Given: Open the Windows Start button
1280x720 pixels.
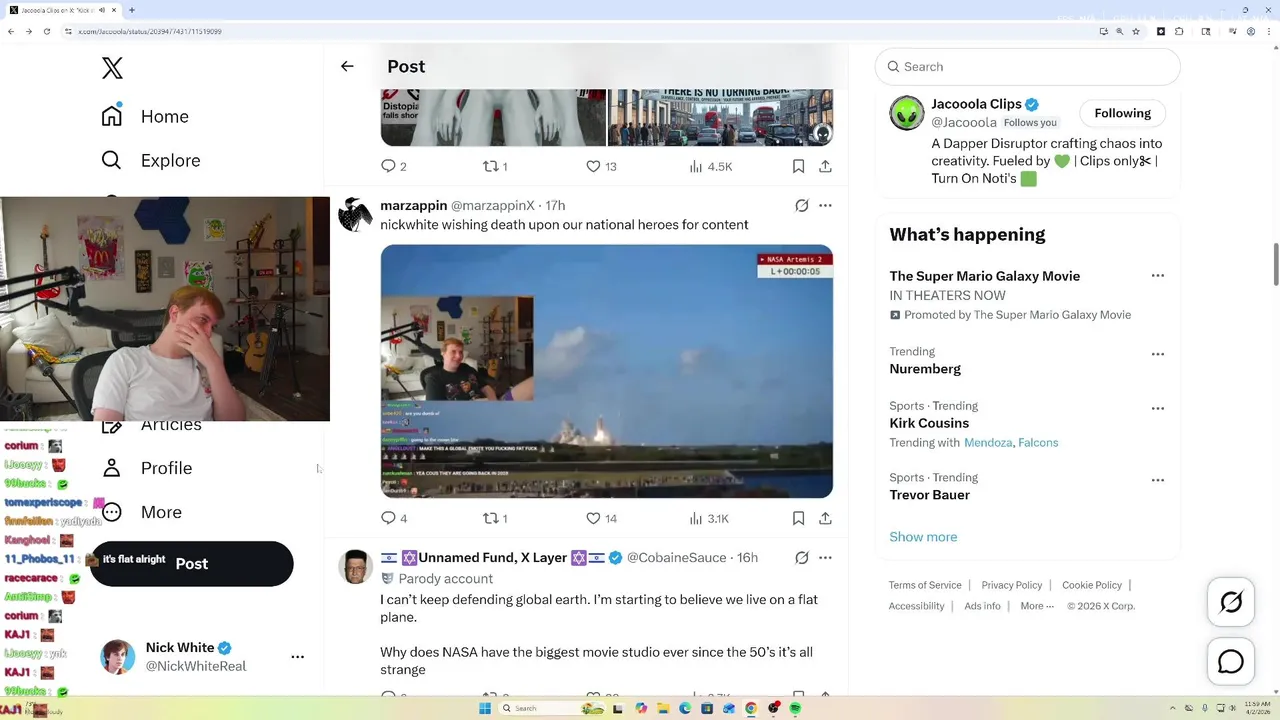Looking at the screenshot, I should 485,708.
